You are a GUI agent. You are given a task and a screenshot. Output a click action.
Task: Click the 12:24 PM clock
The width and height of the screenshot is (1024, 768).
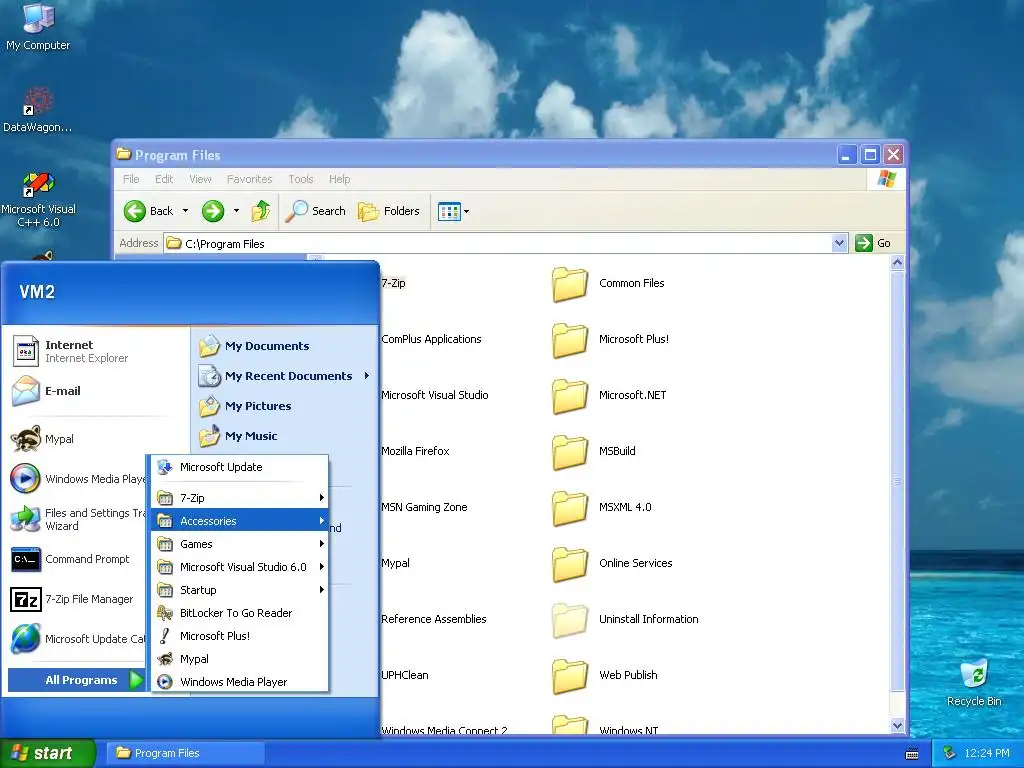(987, 753)
